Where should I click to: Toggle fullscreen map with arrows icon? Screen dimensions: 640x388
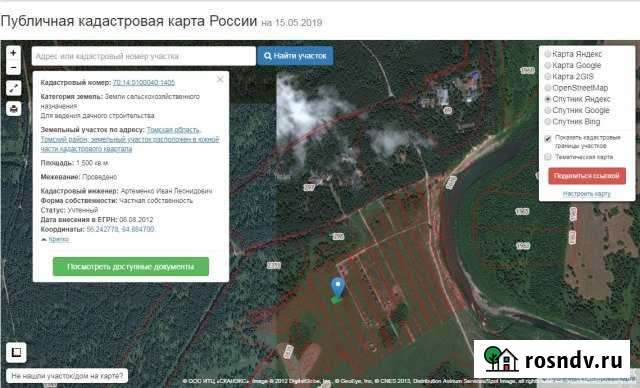pos(13,88)
